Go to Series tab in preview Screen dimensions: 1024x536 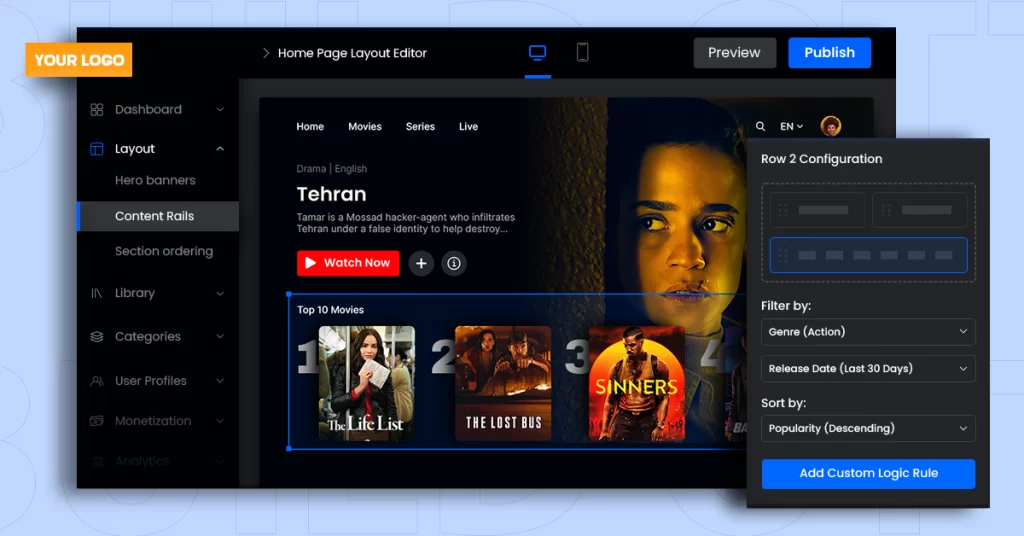click(420, 127)
